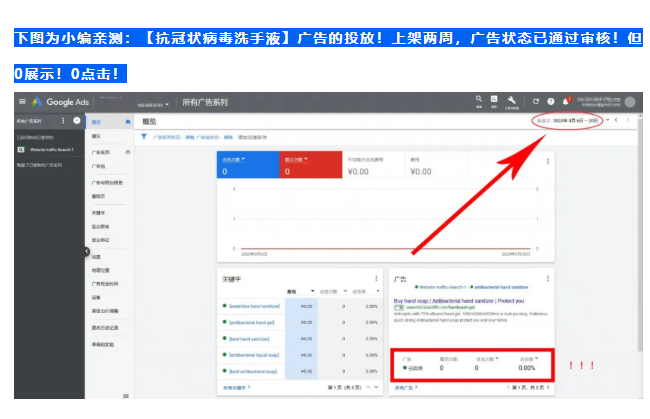This screenshot has height=419, width=650.
Task: Open the wrench tools and settings
Action: (512, 100)
